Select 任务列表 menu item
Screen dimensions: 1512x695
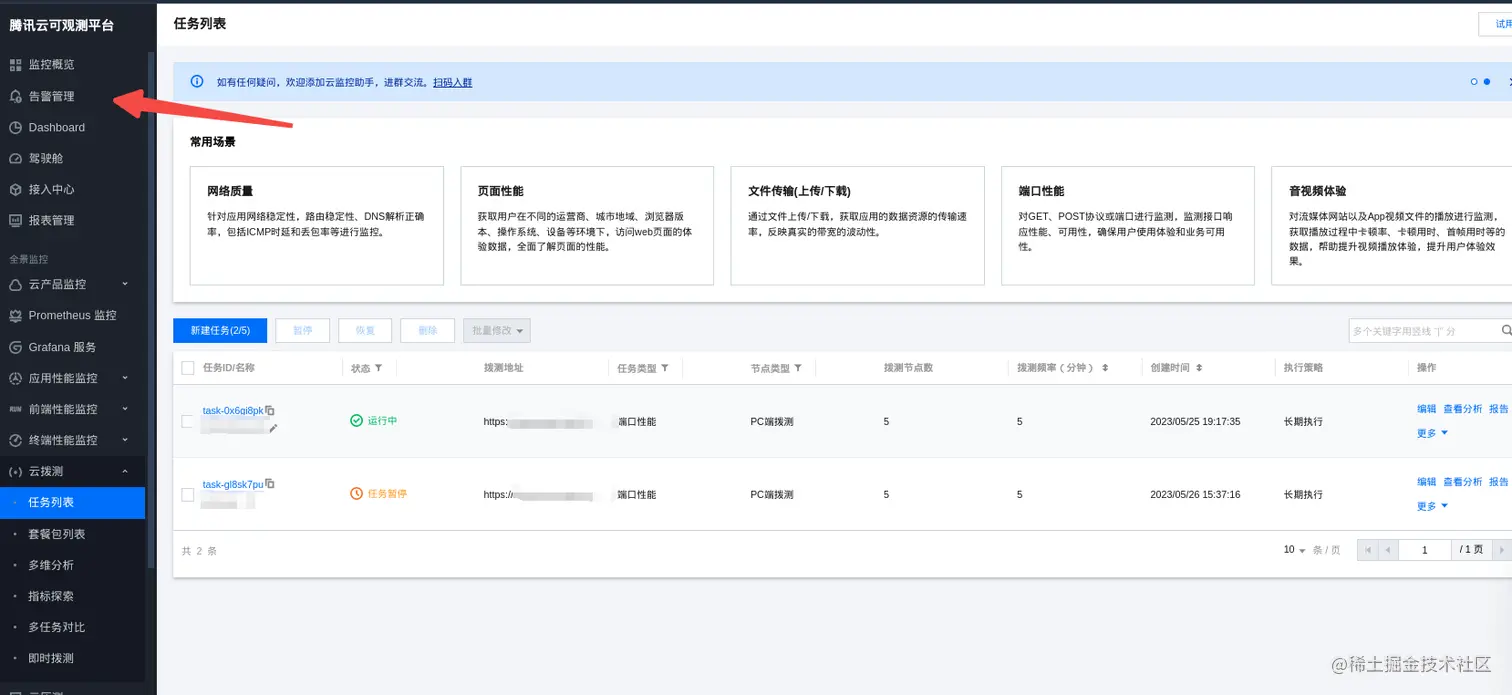click(x=73, y=503)
